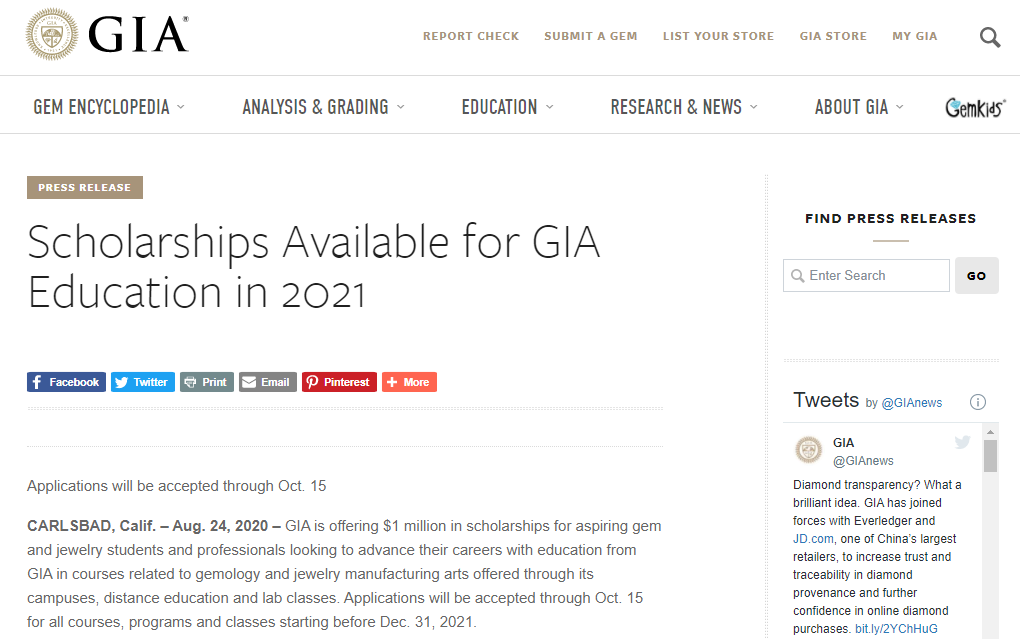The height and width of the screenshot is (639, 1020).
Task: Print this press release
Action: [206, 382]
